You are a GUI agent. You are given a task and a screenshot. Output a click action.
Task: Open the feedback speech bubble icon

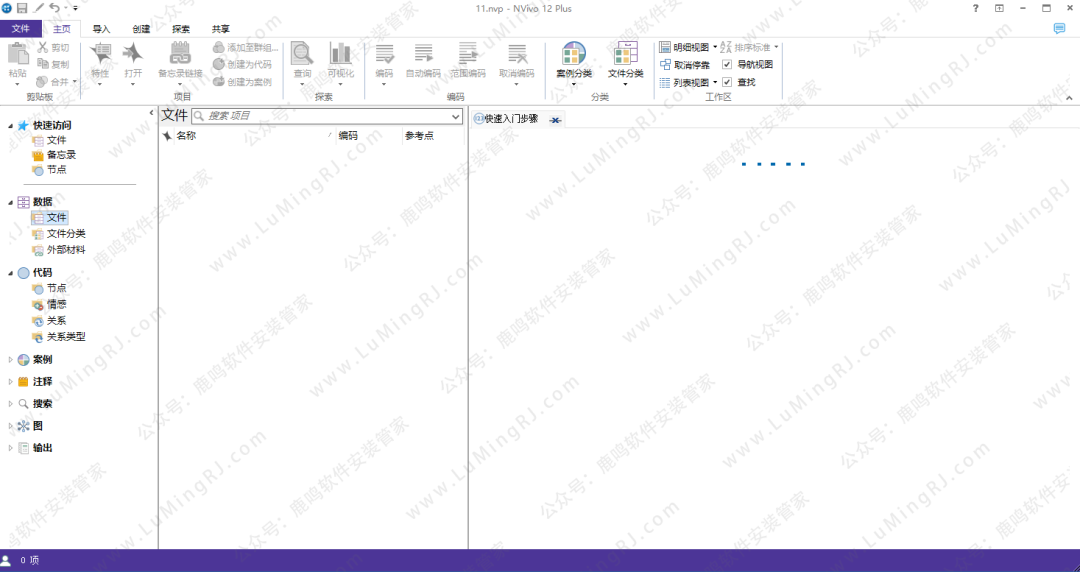(1059, 29)
